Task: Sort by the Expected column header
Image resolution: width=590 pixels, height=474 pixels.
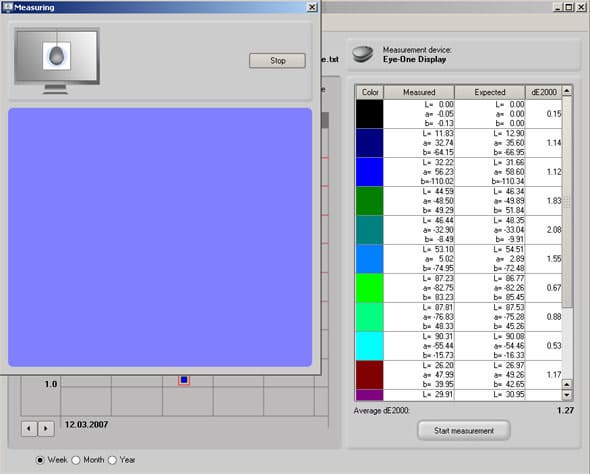Action: [490, 92]
